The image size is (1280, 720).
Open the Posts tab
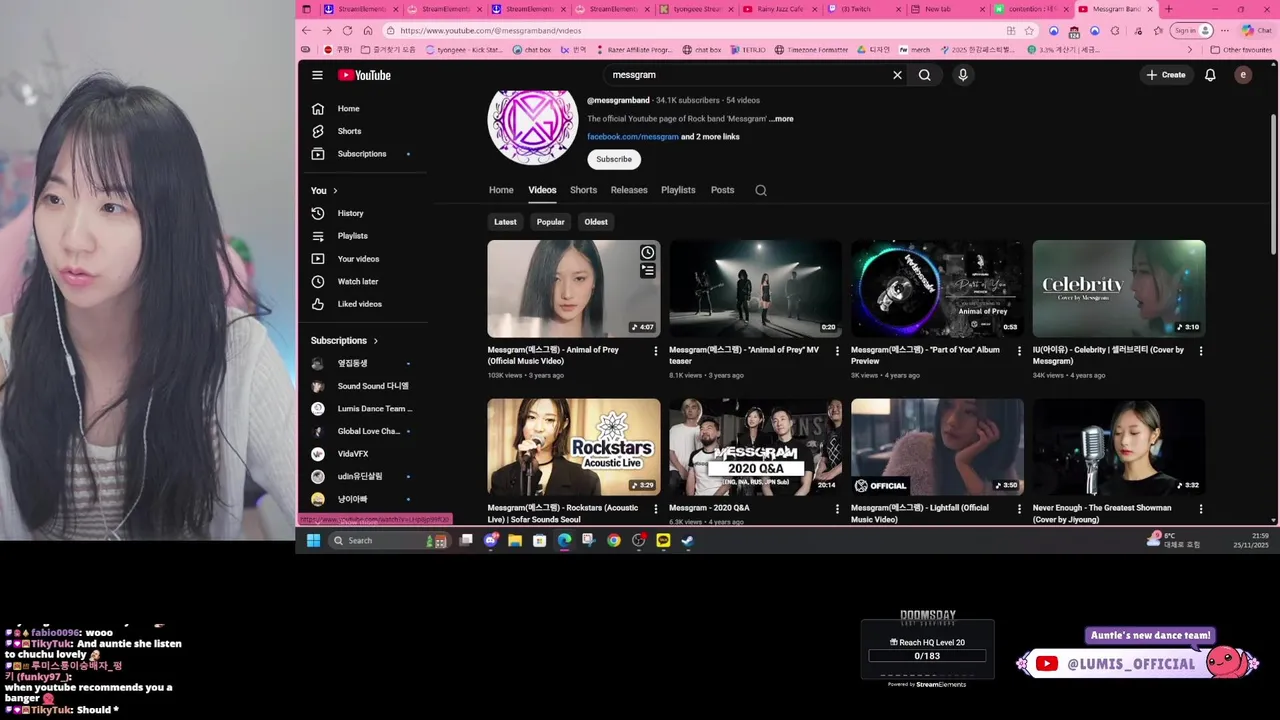pos(722,190)
